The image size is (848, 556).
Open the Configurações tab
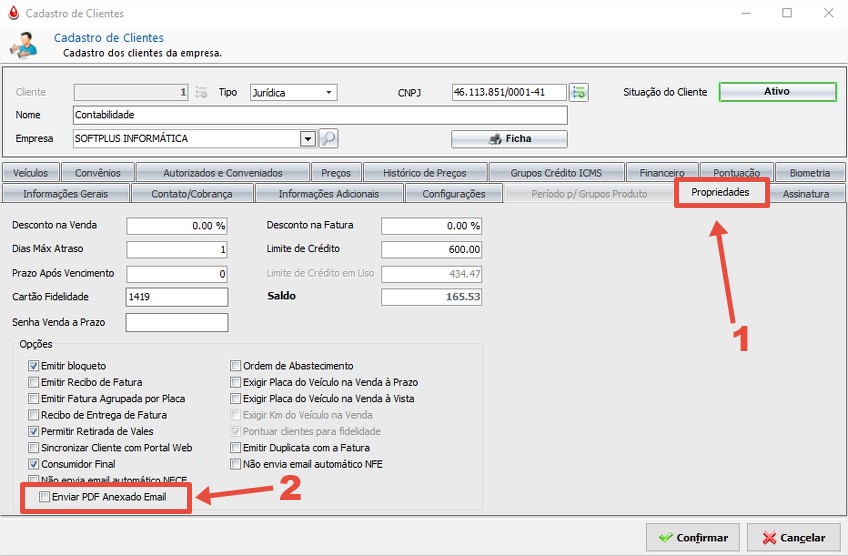pos(454,194)
